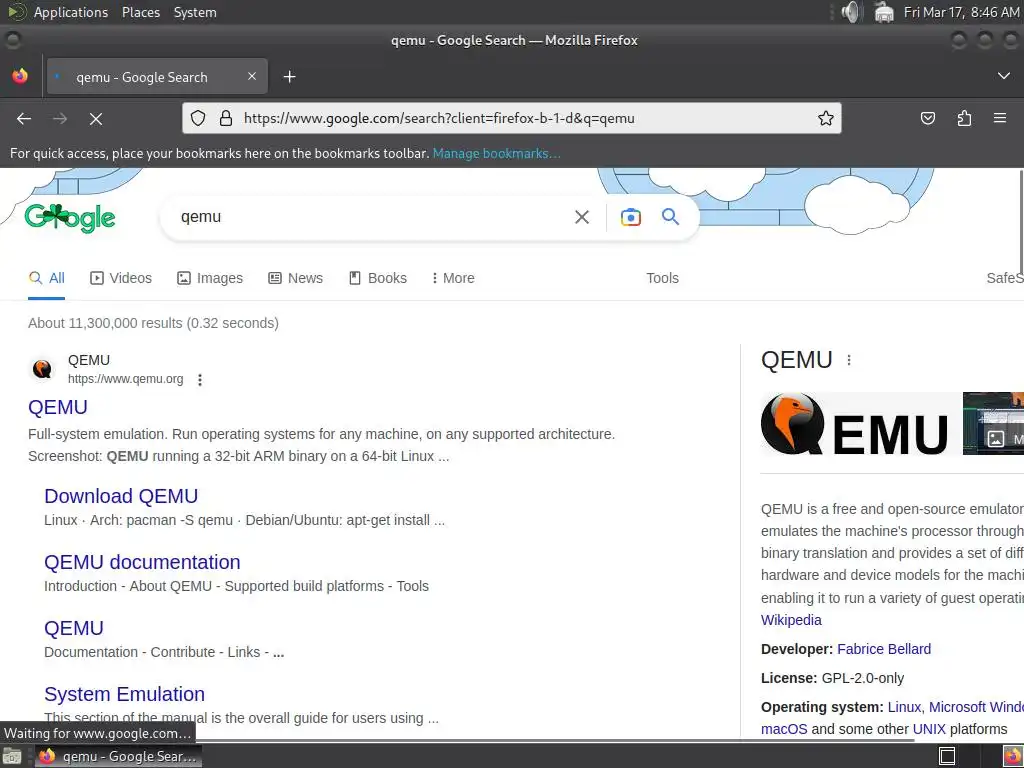Click the network status panel icon
The height and width of the screenshot is (768, 1024).
click(884, 12)
